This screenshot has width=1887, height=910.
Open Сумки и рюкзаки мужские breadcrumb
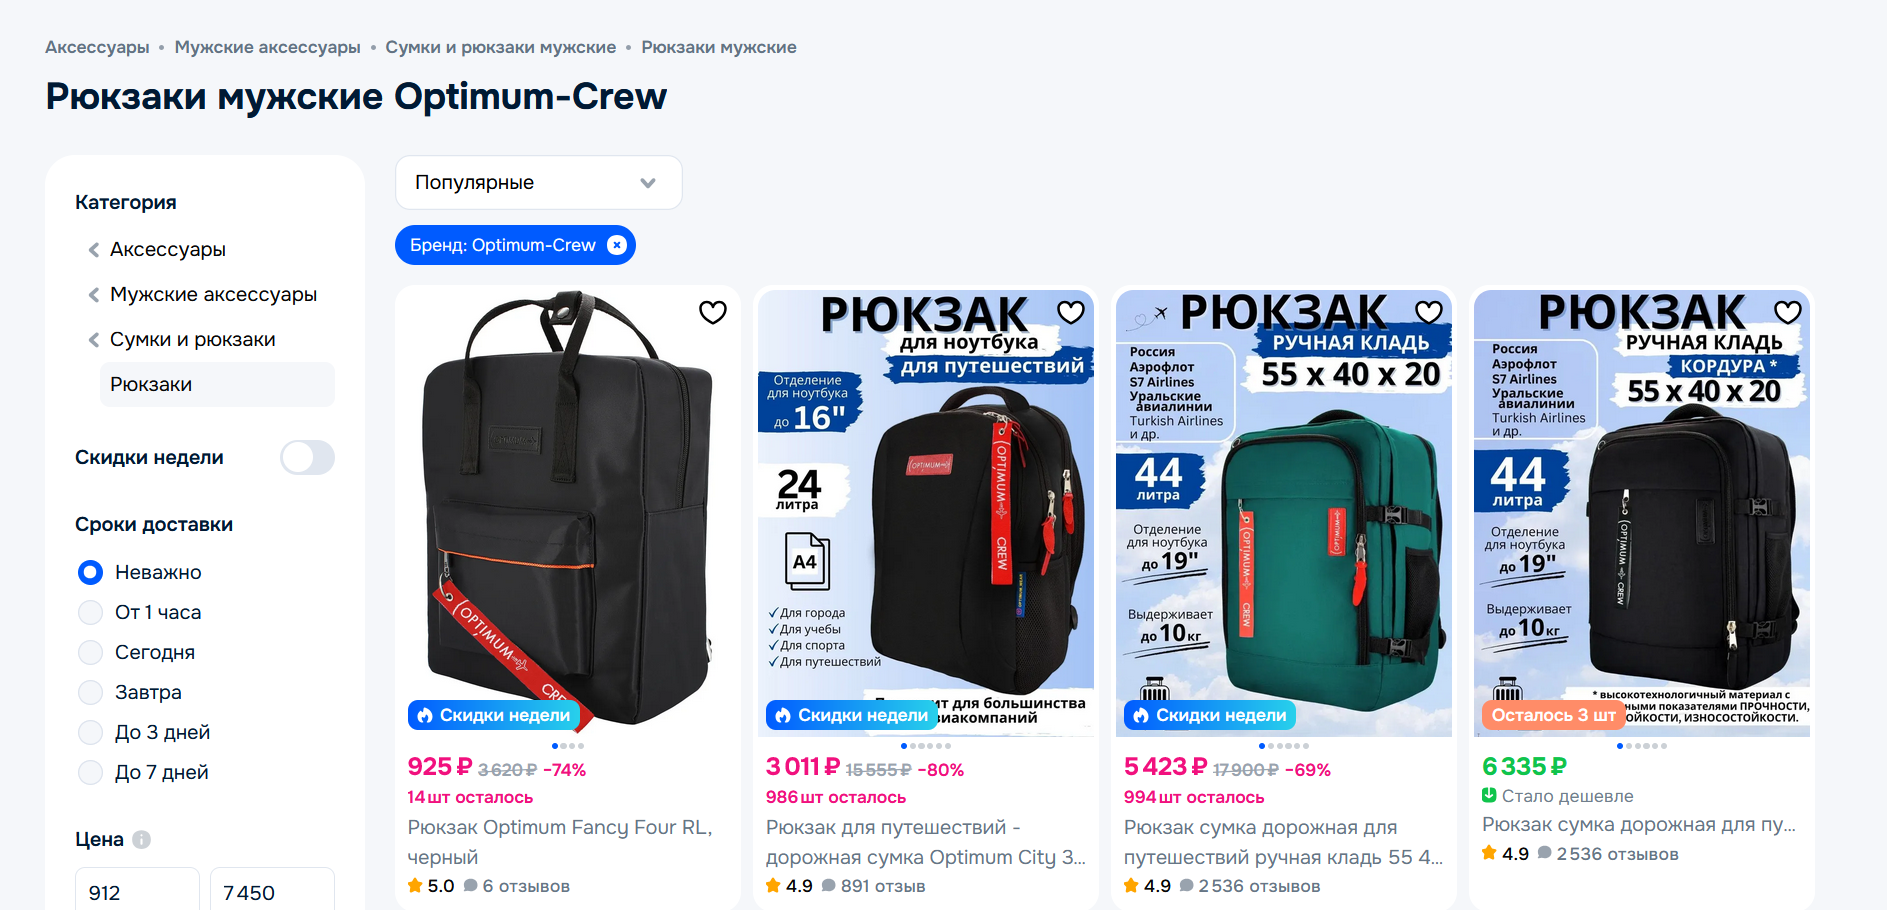(501, 47)
